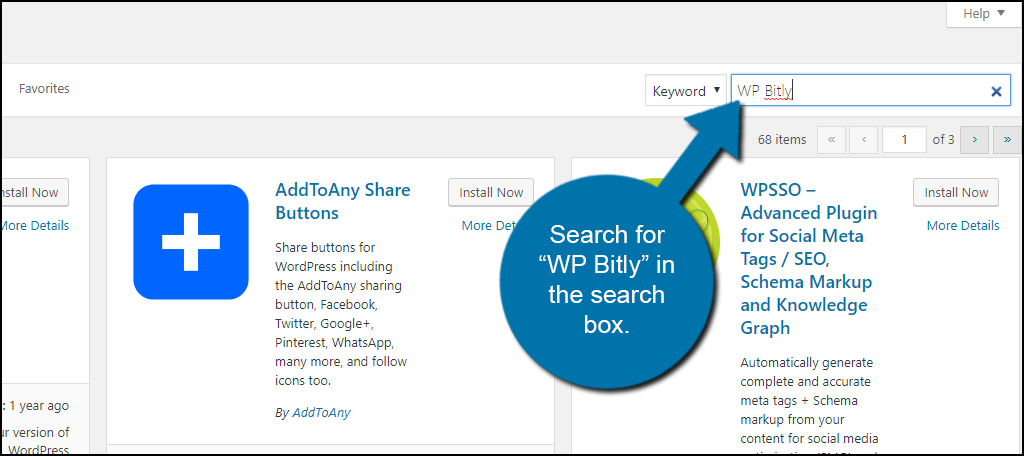Jump to the last results page
This screenshot has height=456, width=1024.
(x=1007, y=140)
